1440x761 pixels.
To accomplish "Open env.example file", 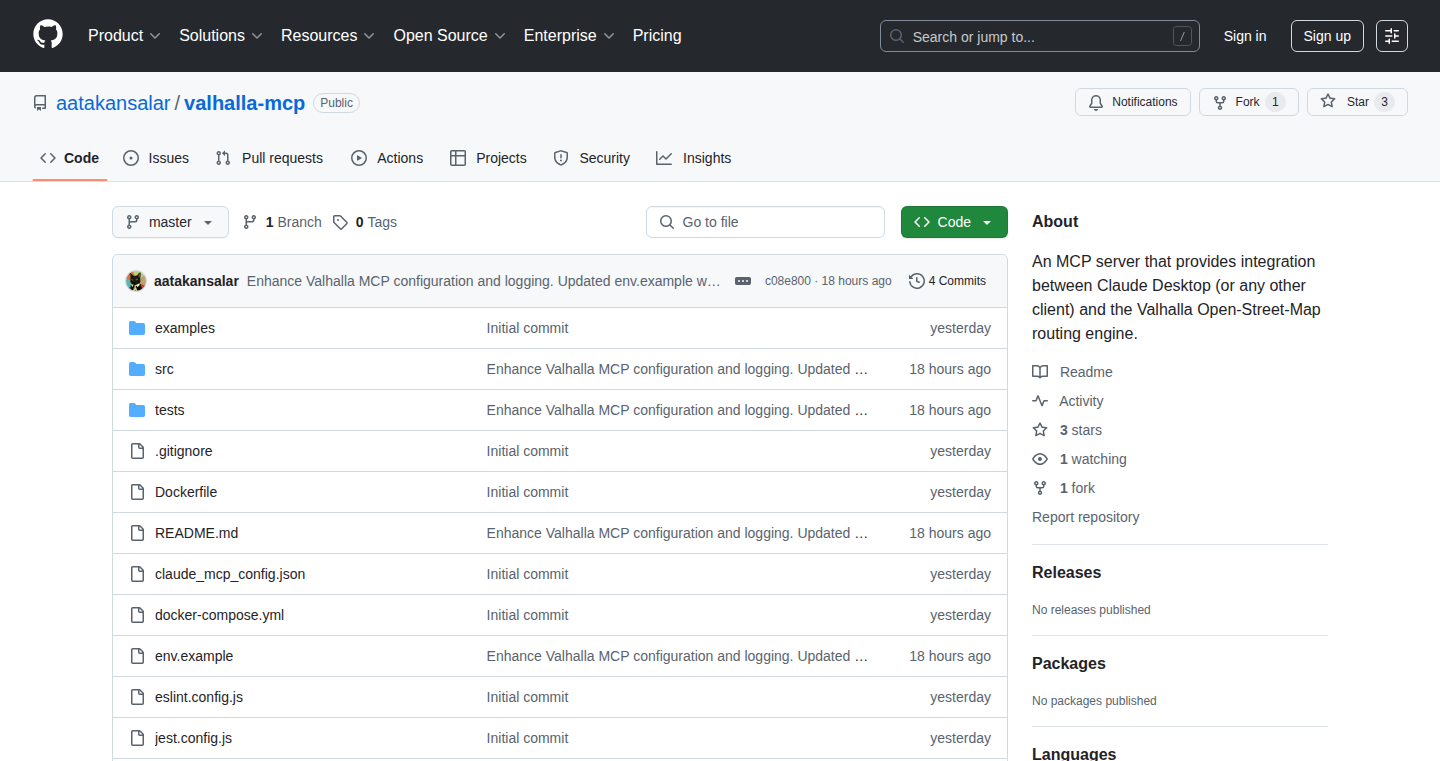I will click(x=194, y=656).
